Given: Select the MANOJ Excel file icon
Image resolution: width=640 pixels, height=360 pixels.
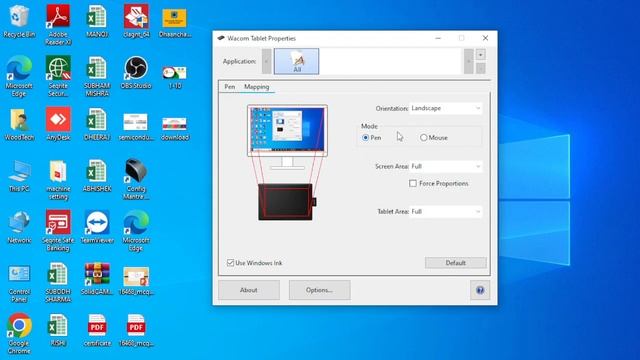Looking at the screenshot, I should coord(97,22).
